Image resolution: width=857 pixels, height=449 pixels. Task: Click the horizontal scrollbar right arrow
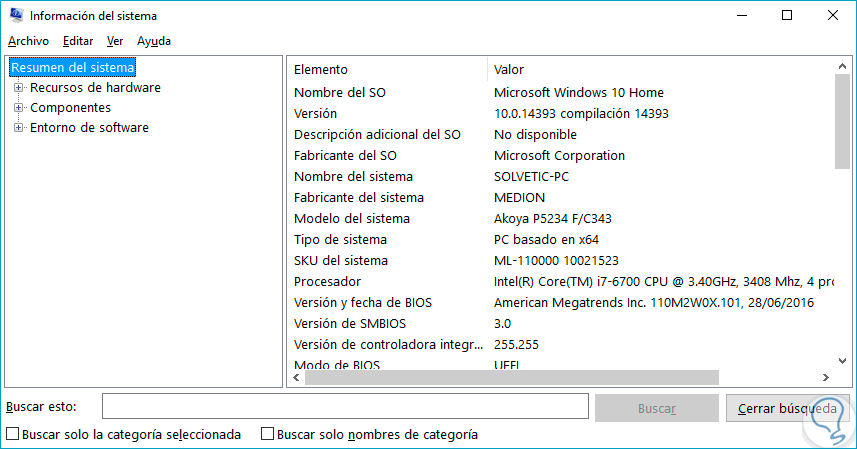click(x=825, y=377)
